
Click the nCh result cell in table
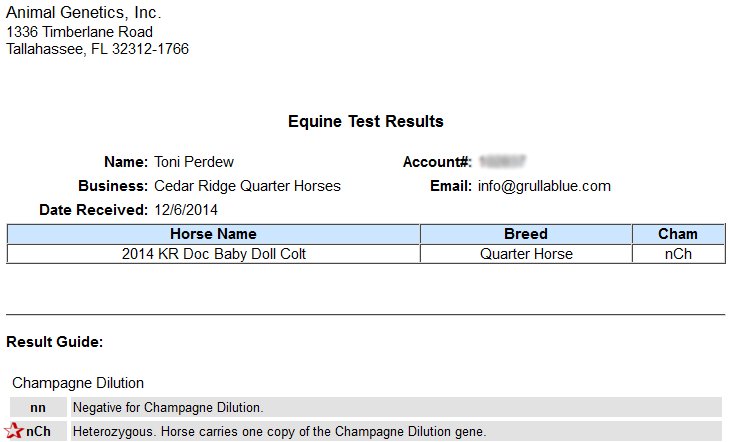(x=678, y=254)
